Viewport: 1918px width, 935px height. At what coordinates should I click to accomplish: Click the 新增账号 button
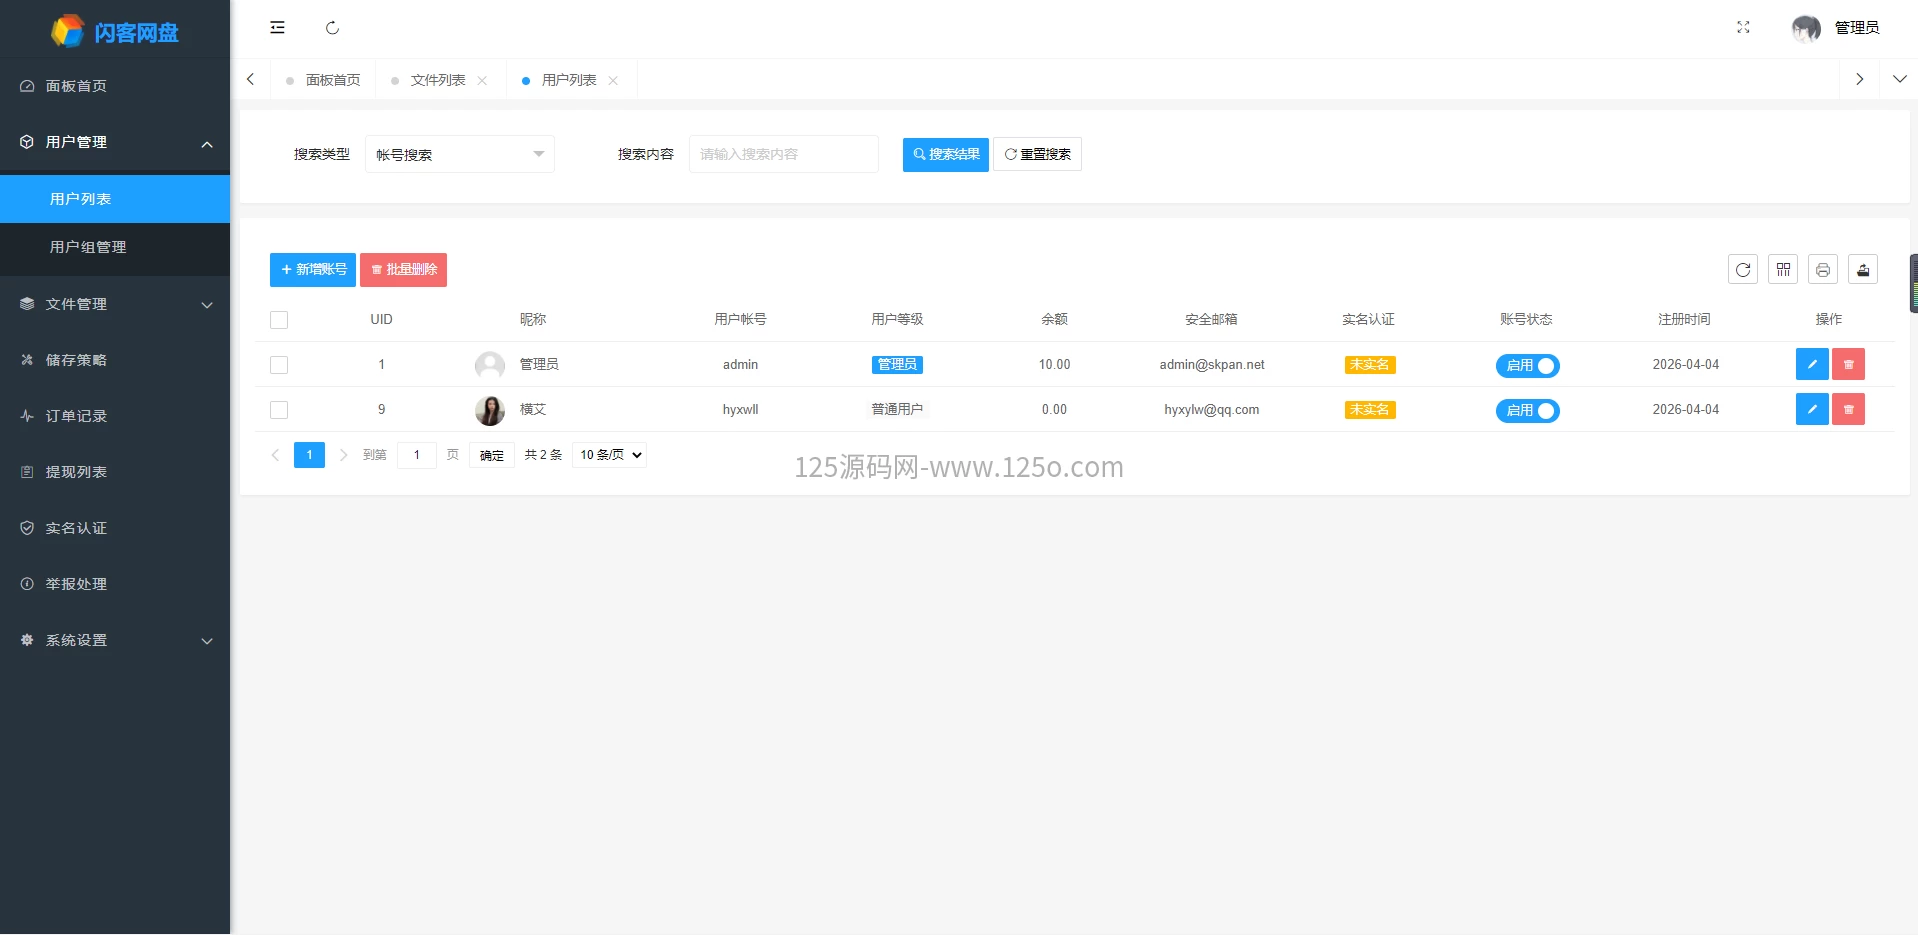(x=313, y=270)
